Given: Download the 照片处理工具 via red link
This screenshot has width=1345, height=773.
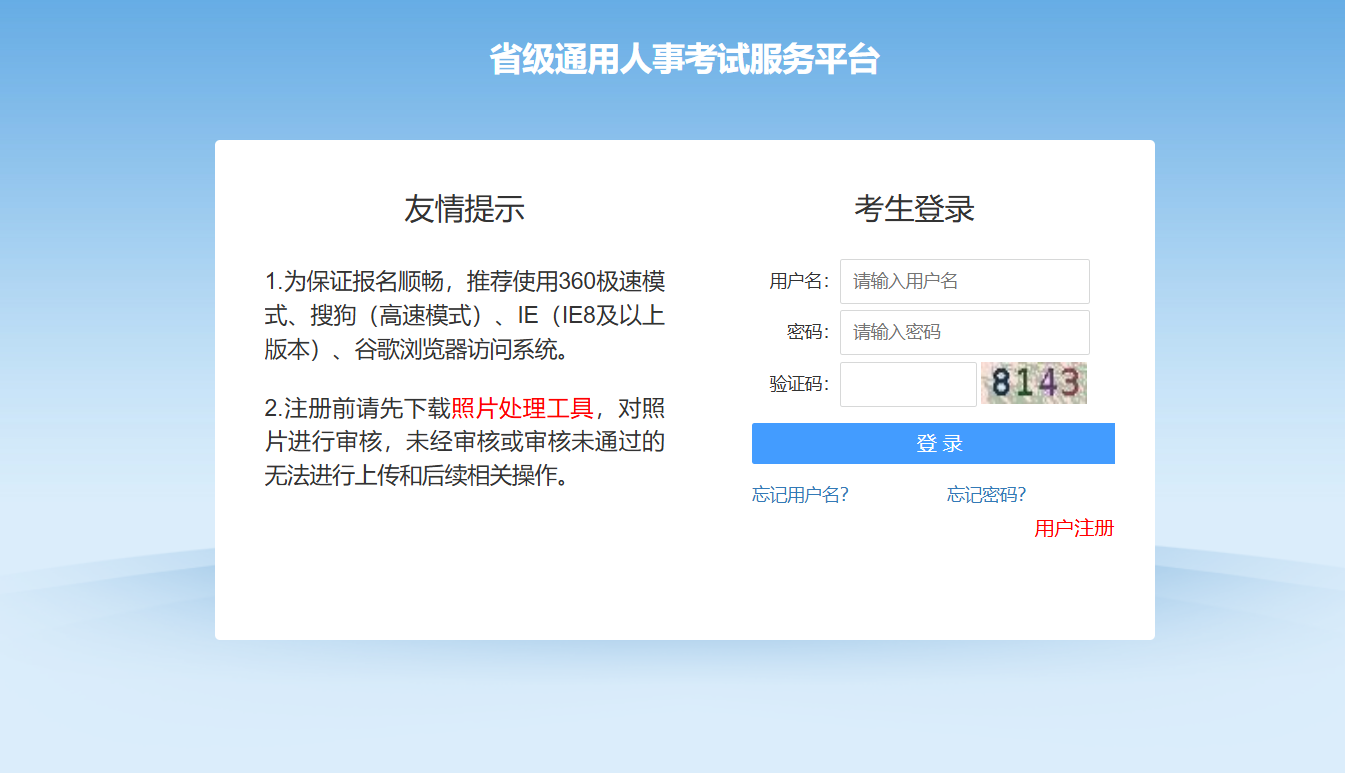Looking at the screenshot, I should click(x=522, y=408).
